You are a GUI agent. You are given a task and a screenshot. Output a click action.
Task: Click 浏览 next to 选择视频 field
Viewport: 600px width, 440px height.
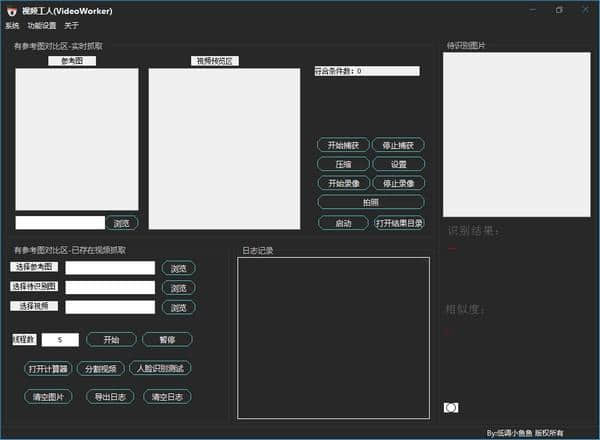178,307
